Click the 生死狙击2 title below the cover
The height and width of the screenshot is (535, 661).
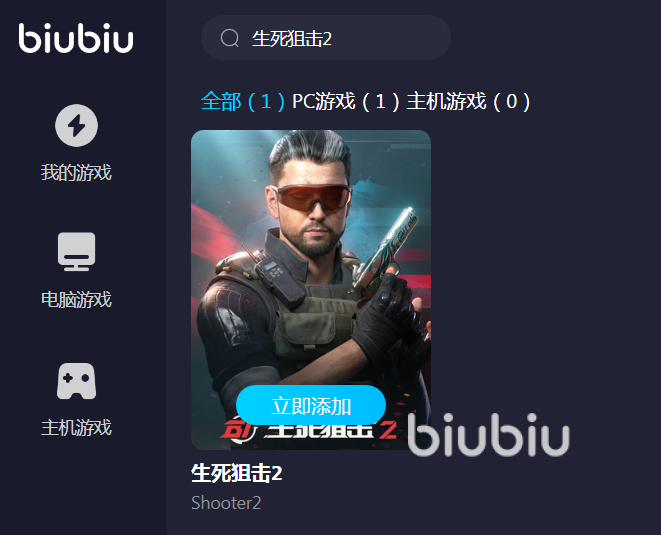tap(236, 473)
